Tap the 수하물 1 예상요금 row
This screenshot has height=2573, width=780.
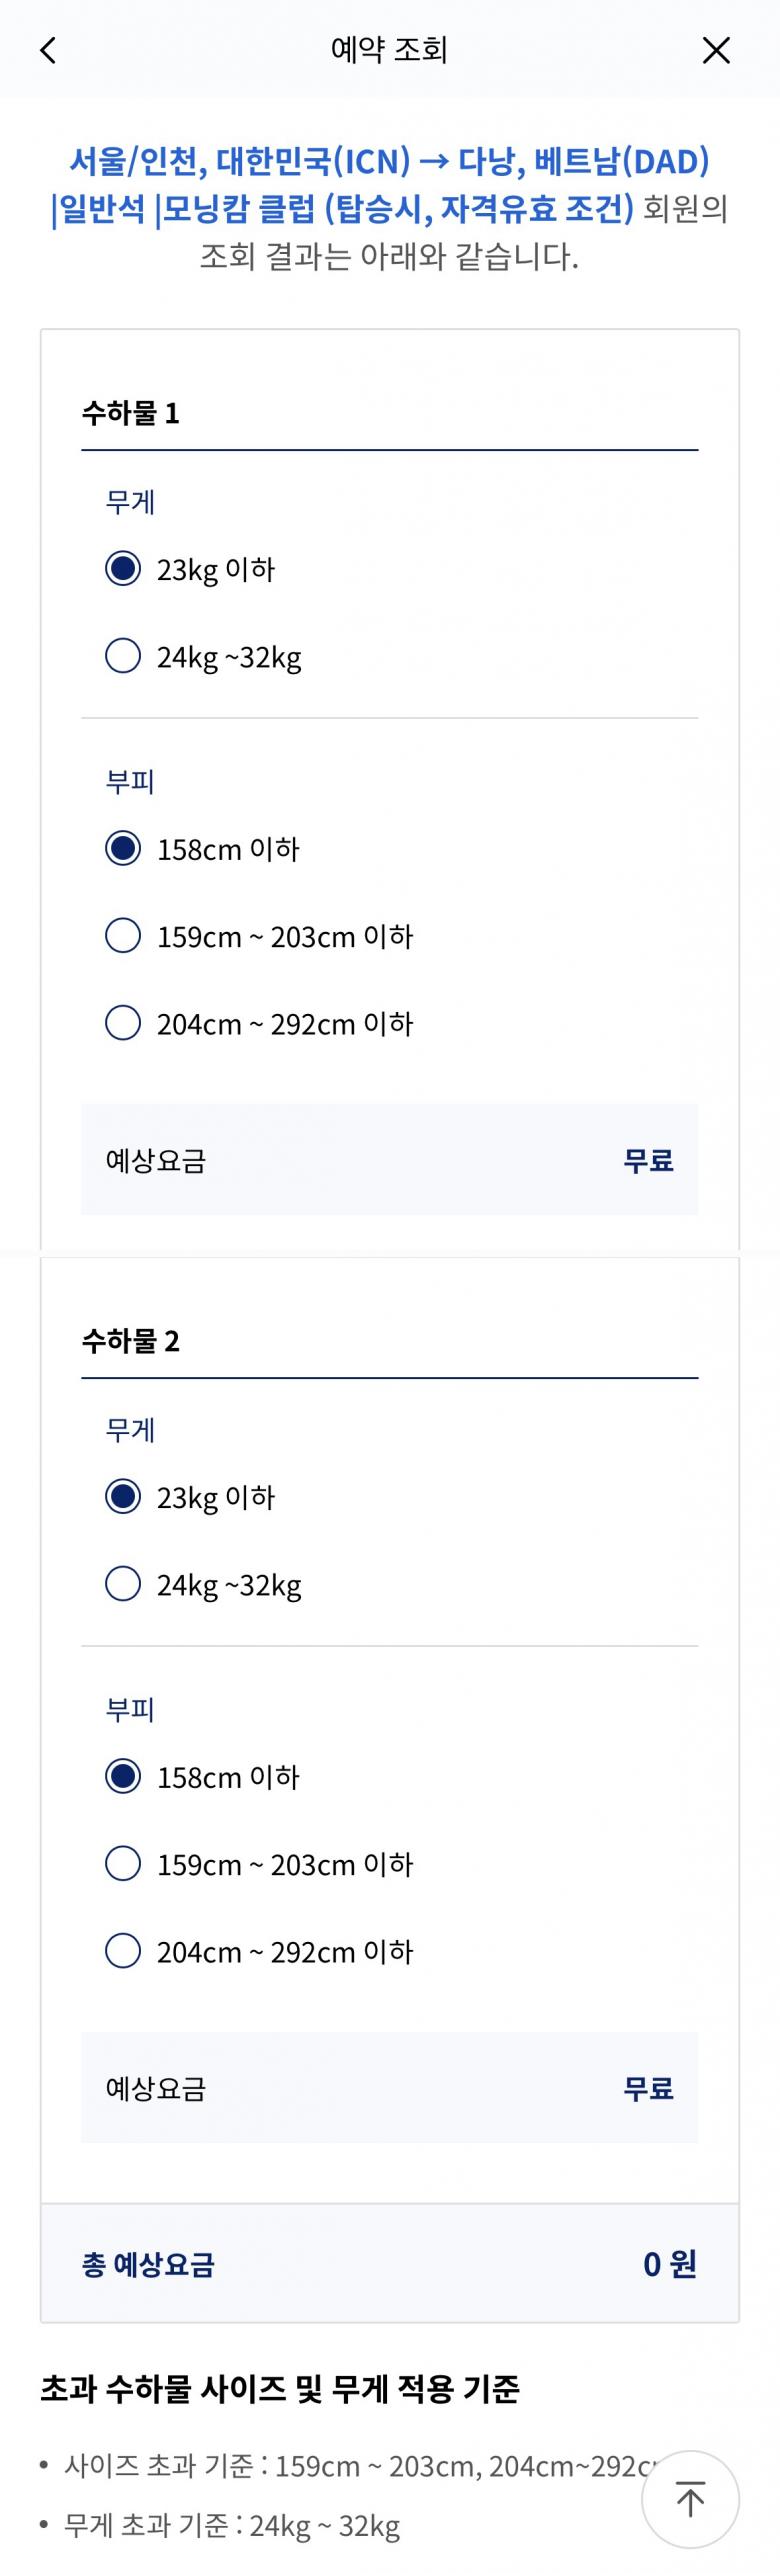pos(389,1160)
